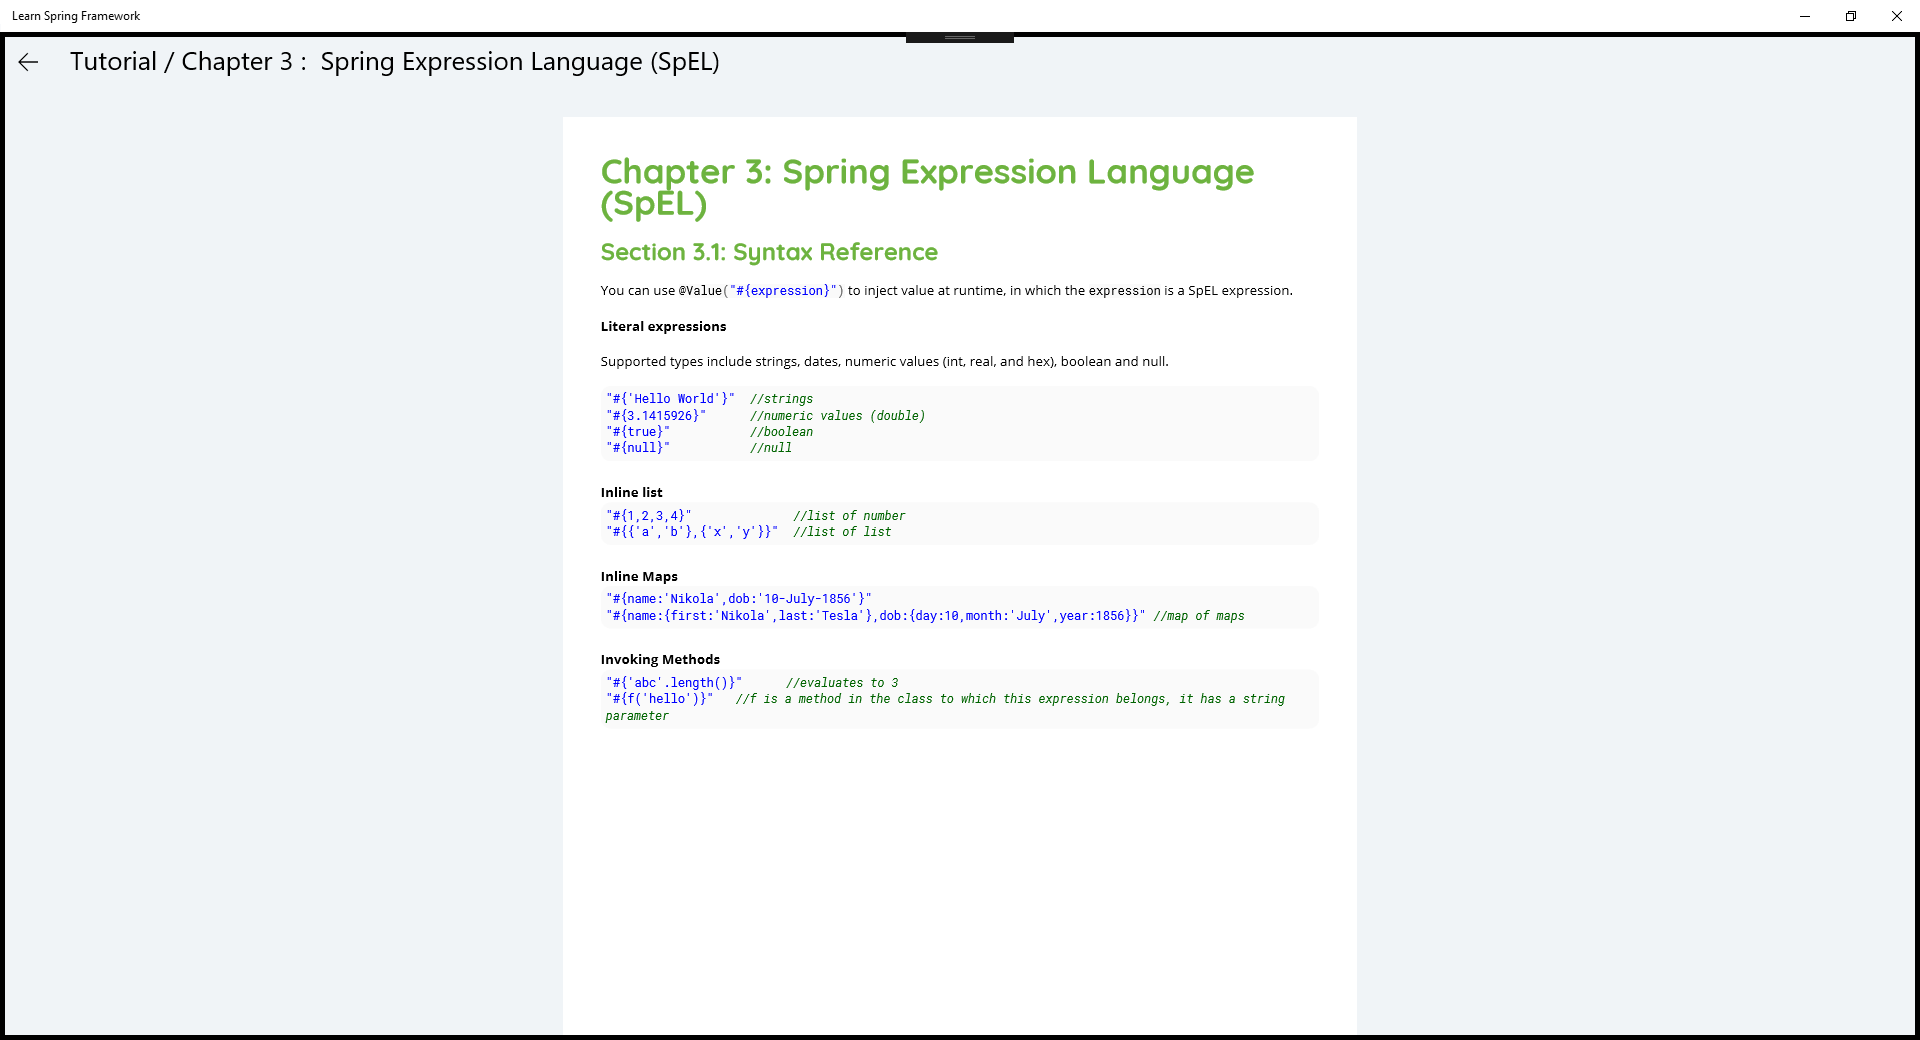
Task: Click the '//f is a method in the class' comment
Action: tap(945, 707)
